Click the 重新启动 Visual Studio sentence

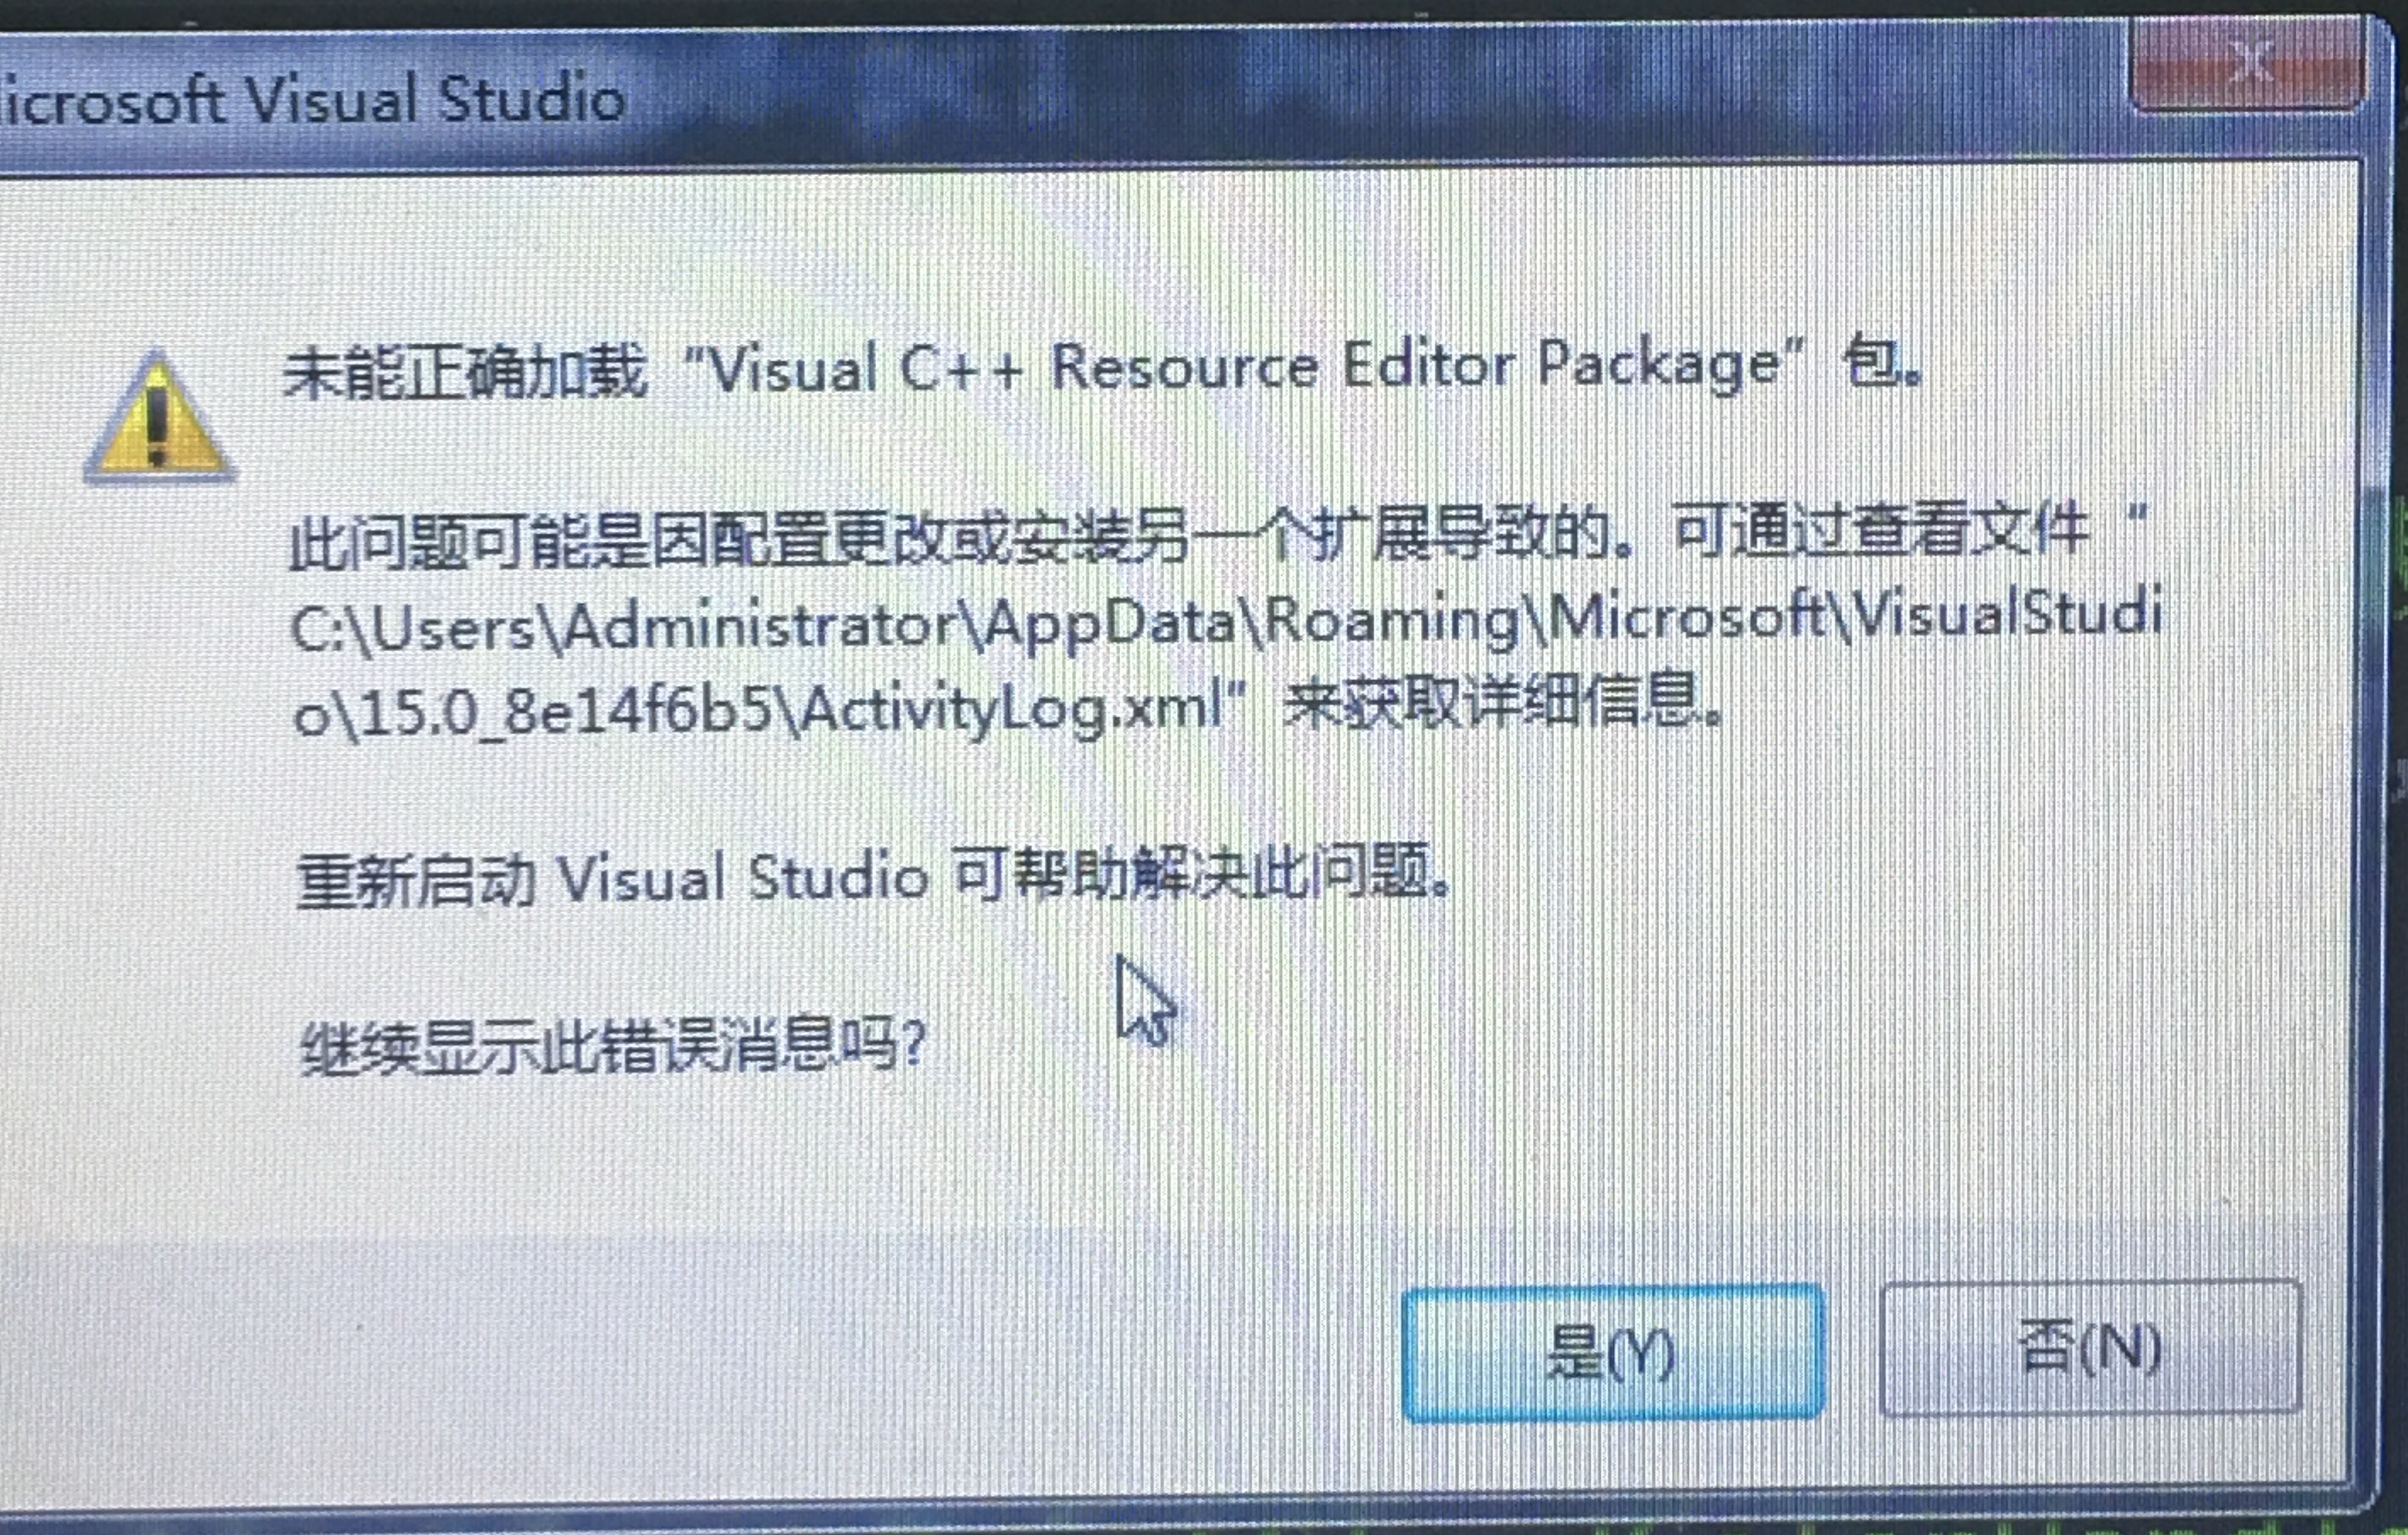pyautogui.click(x=872, y=877)
